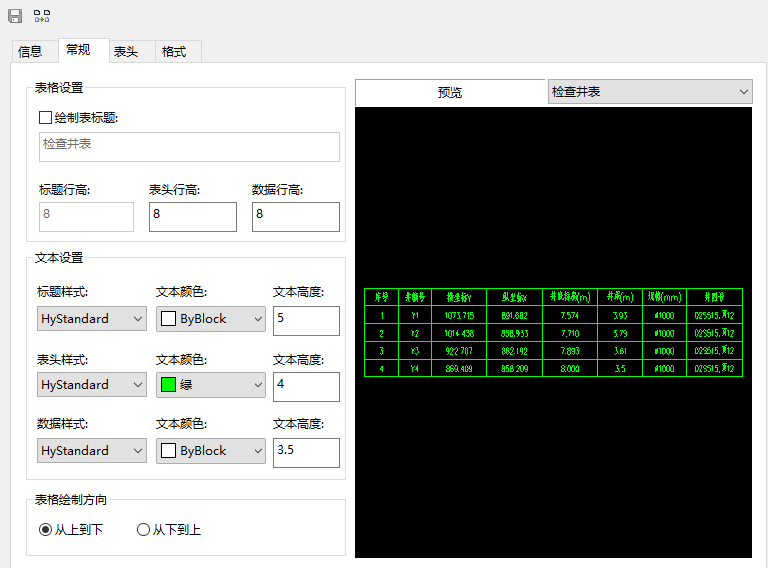Click the 检查井表 title text field
This screenshot has height=568, width=768.
[x=189, y=147]
